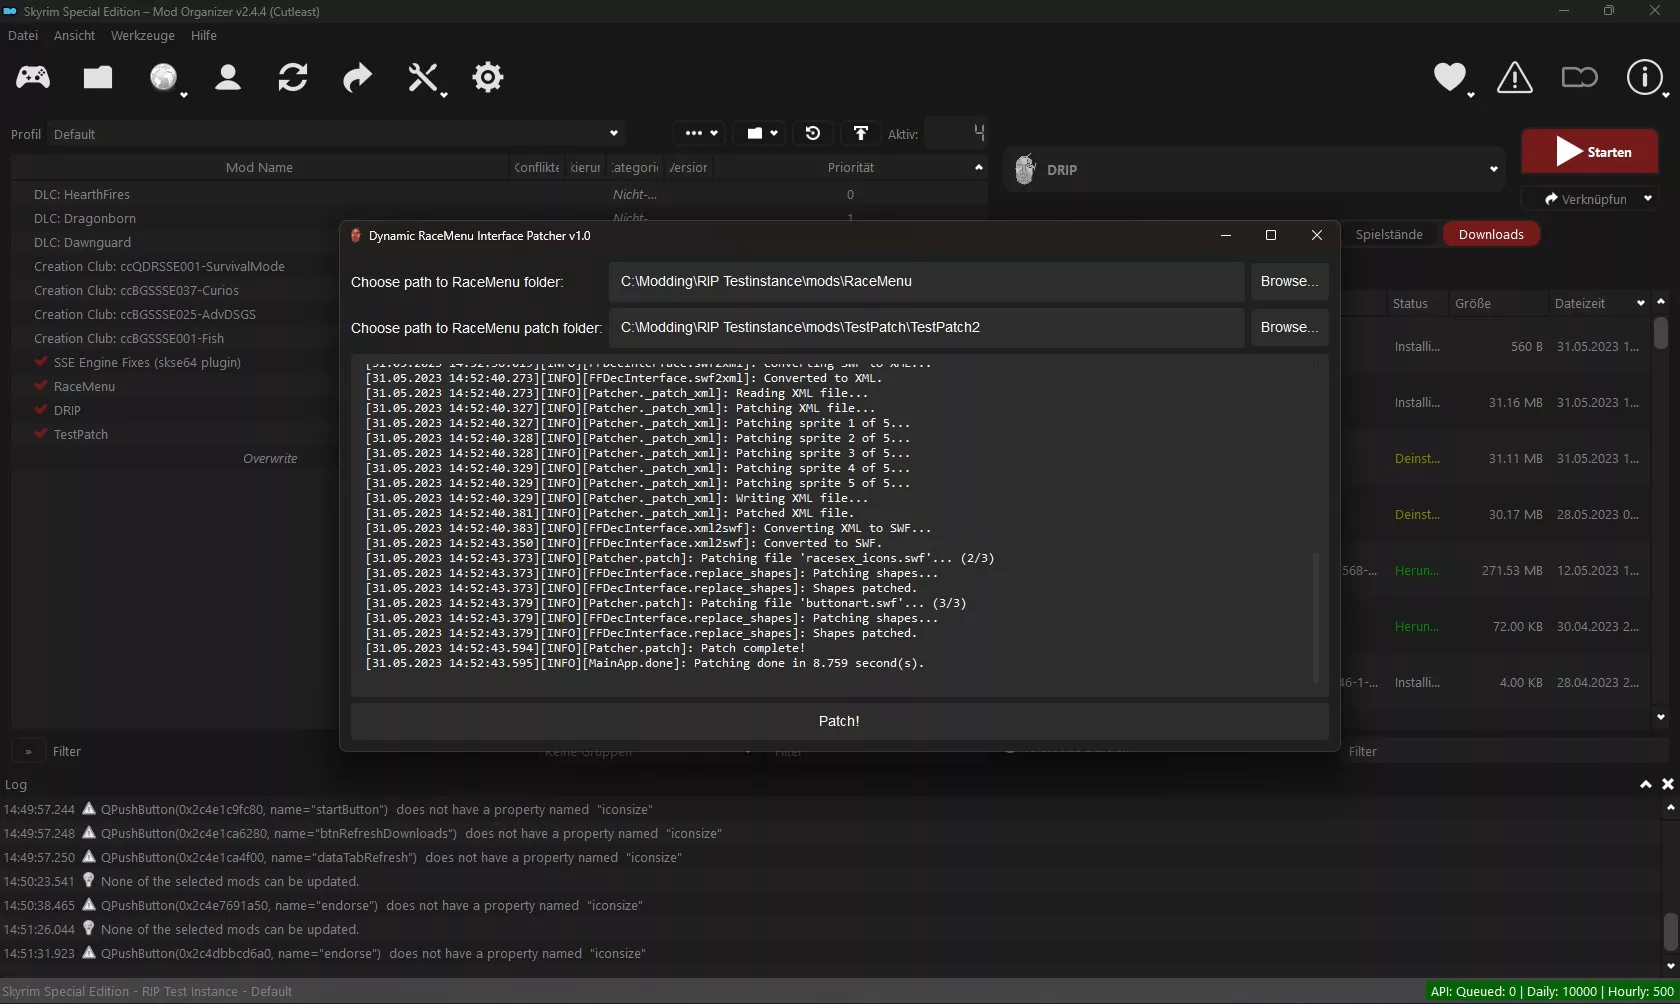Minimize the Dynamic RaceMenu Interface Patcher window
Image resolution: width=1680 pixels, height=1004 pixels.
pos(1225,236)
